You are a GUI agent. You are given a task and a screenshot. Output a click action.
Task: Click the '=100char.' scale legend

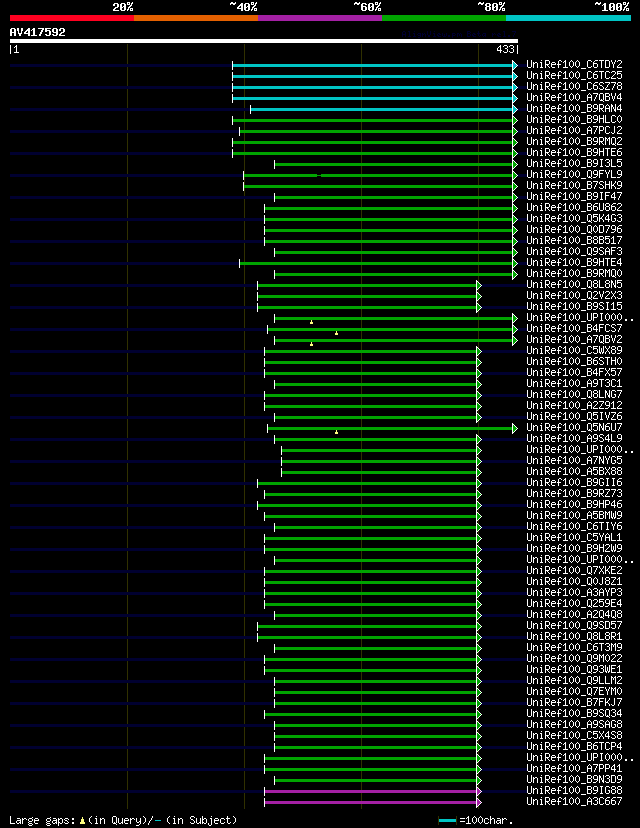click(486, 820)
